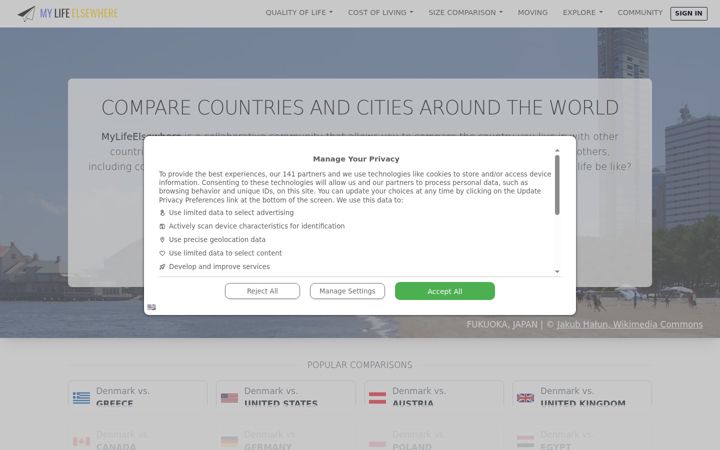Screen dimensions: 720x450
Task: Reject all cookies in privacy dialog
Action: 262,291
